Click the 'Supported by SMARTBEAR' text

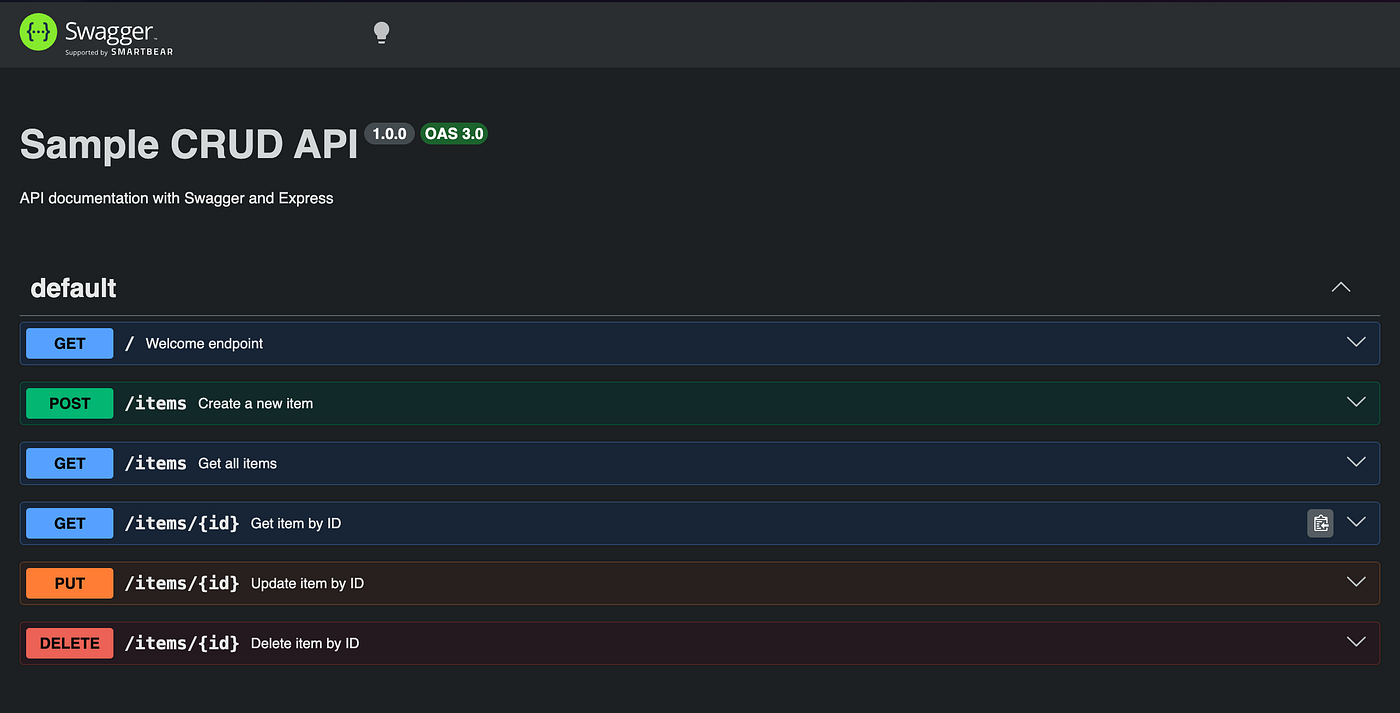point(119,52)
